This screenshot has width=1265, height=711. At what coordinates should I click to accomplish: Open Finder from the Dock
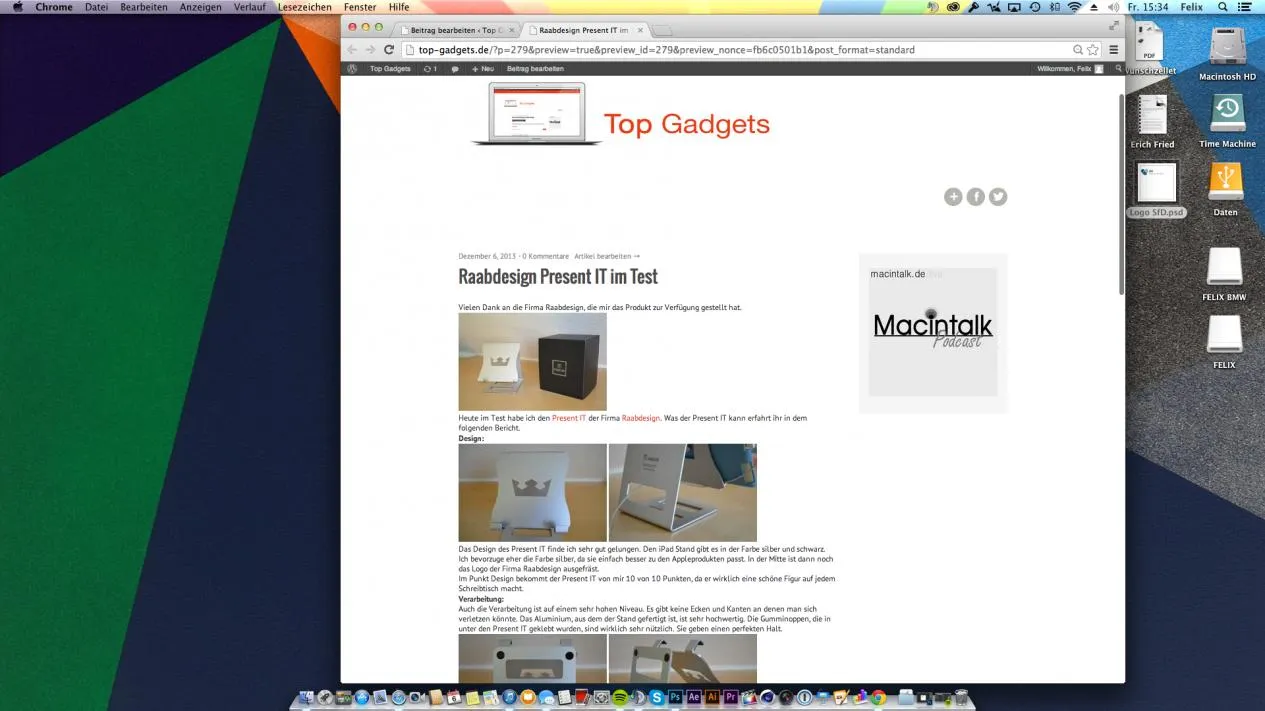[306, 698]
